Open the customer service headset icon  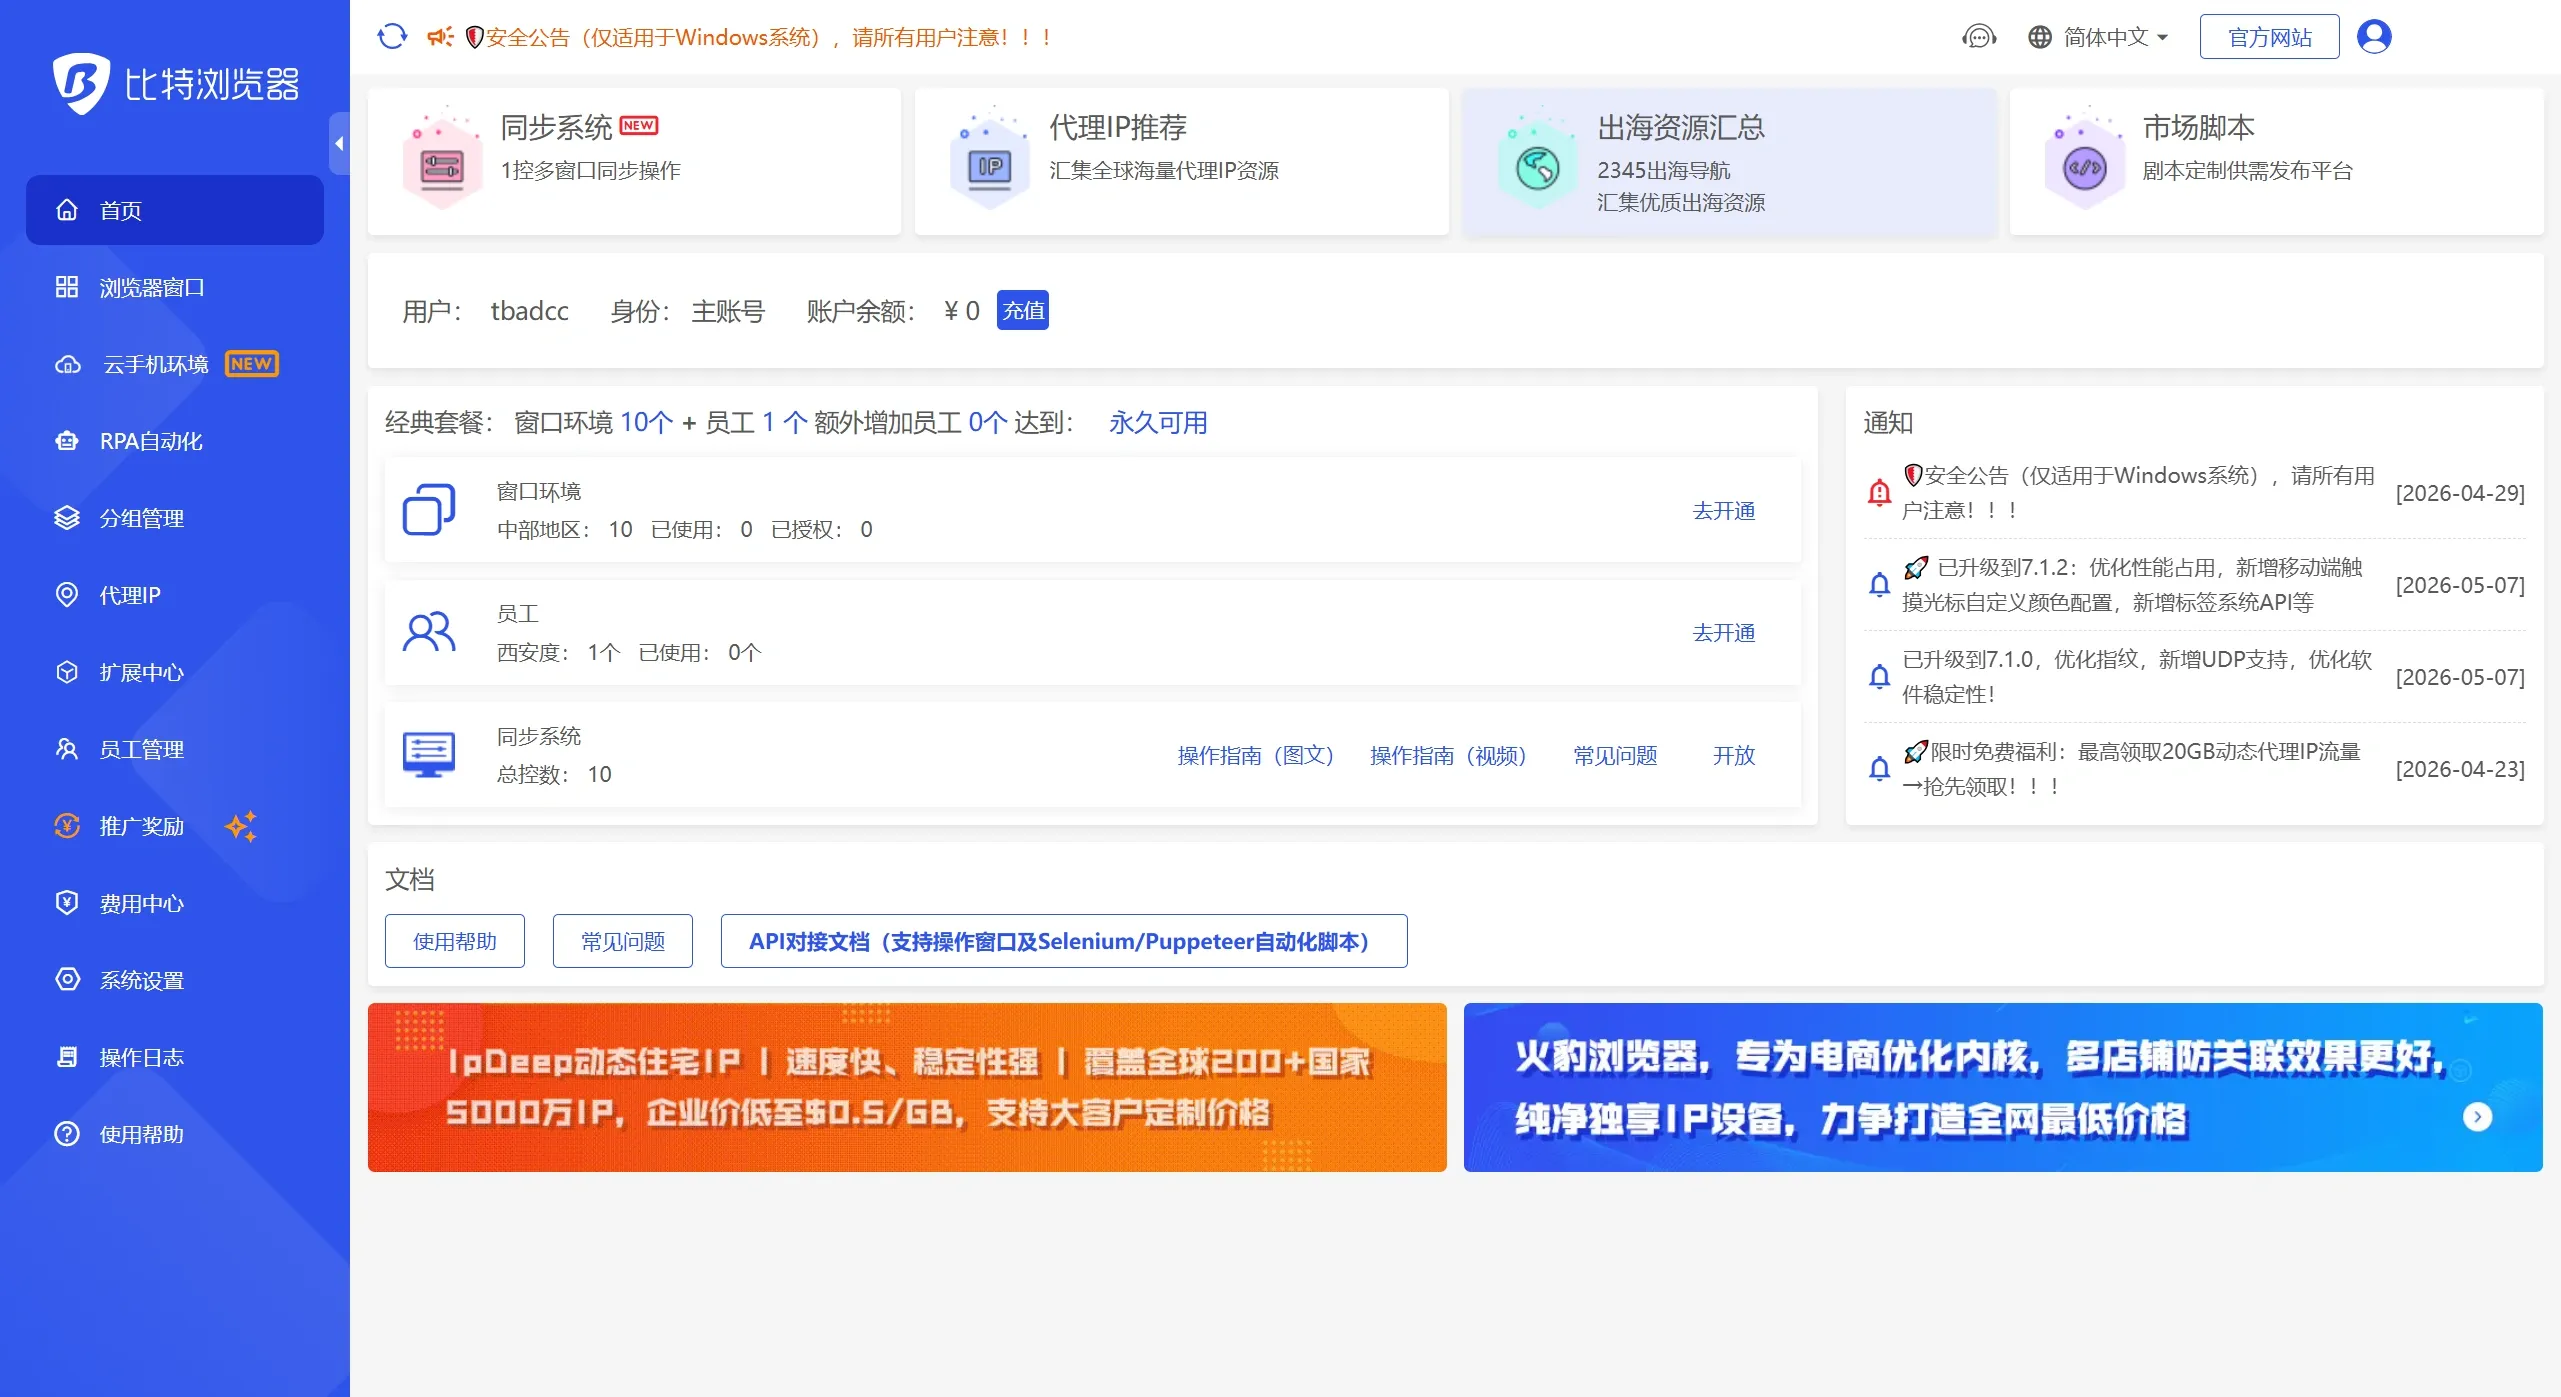tap(1978, 37)
